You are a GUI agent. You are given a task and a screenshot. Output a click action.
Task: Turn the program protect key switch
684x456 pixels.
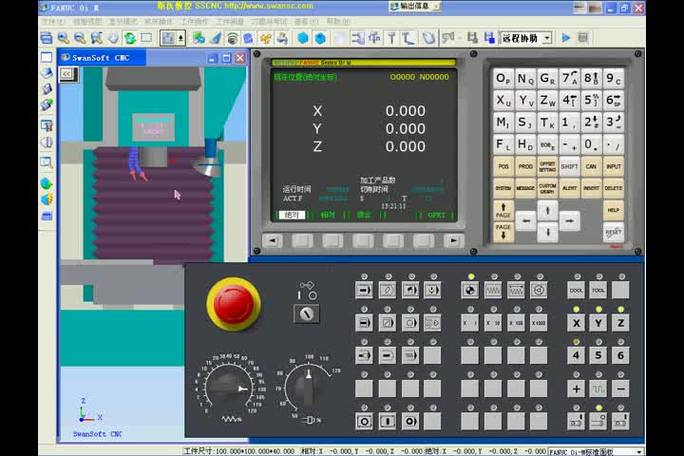click(x=306, y=313)
